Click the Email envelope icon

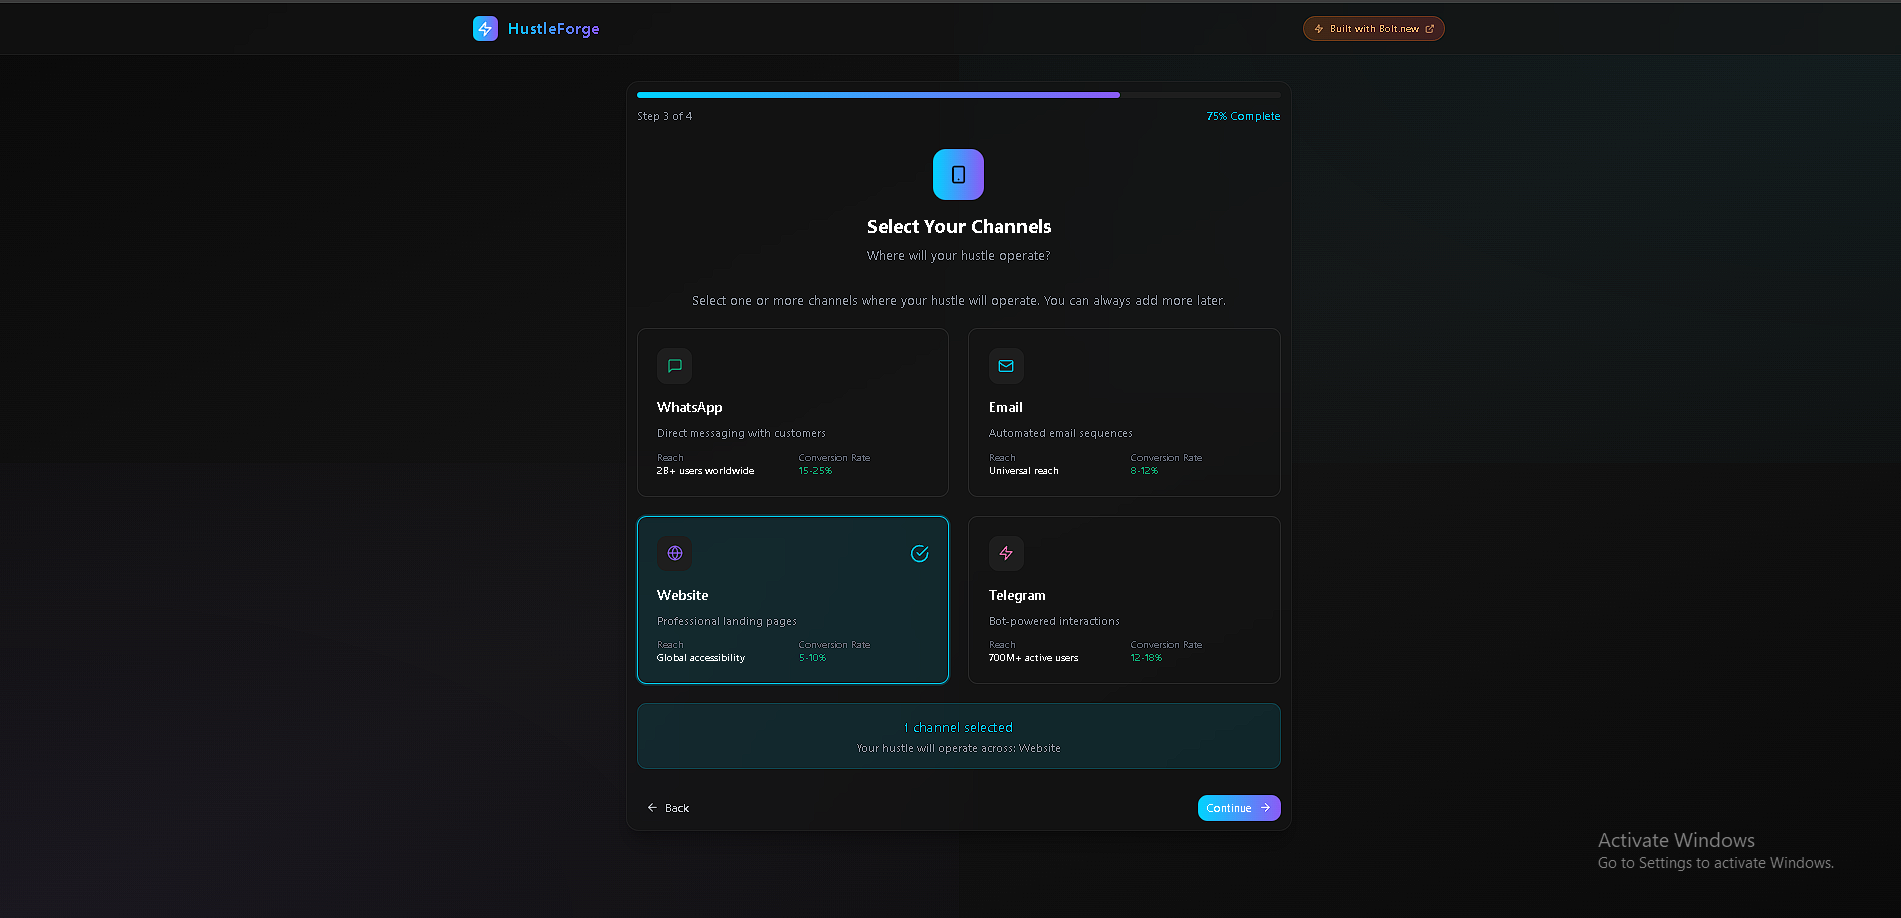[1006, 366]
